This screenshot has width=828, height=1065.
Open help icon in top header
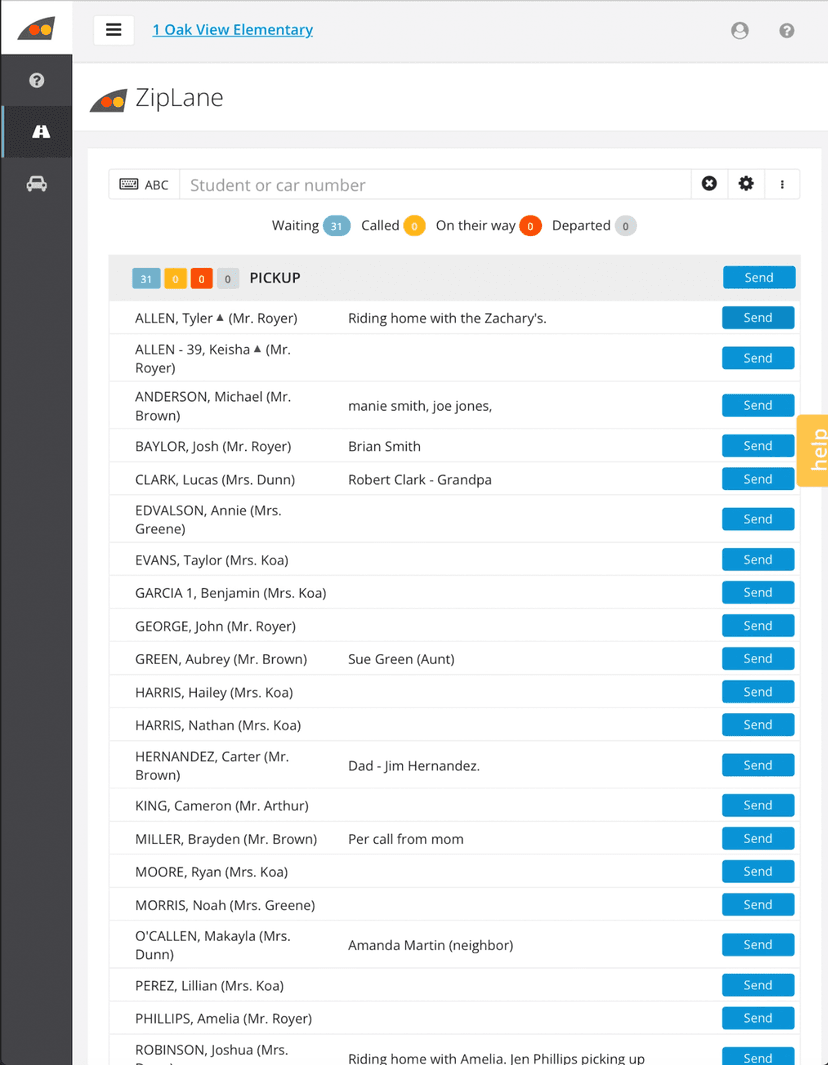pos(787,30)
